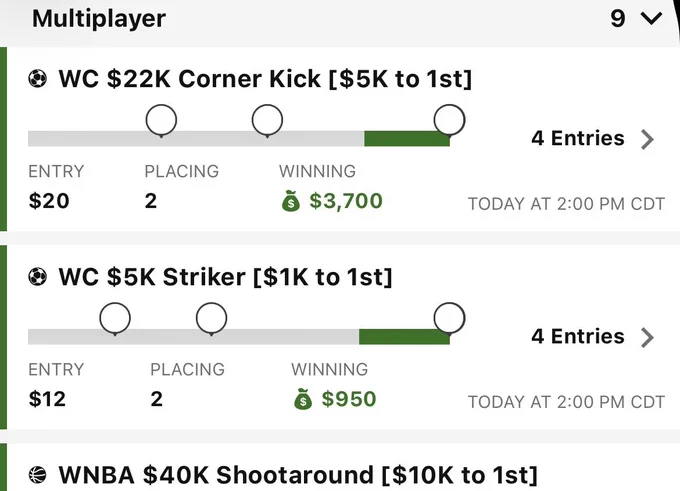
Task: Open the 4 Entries arrow for Striker contest
Action: coord(647,338)
